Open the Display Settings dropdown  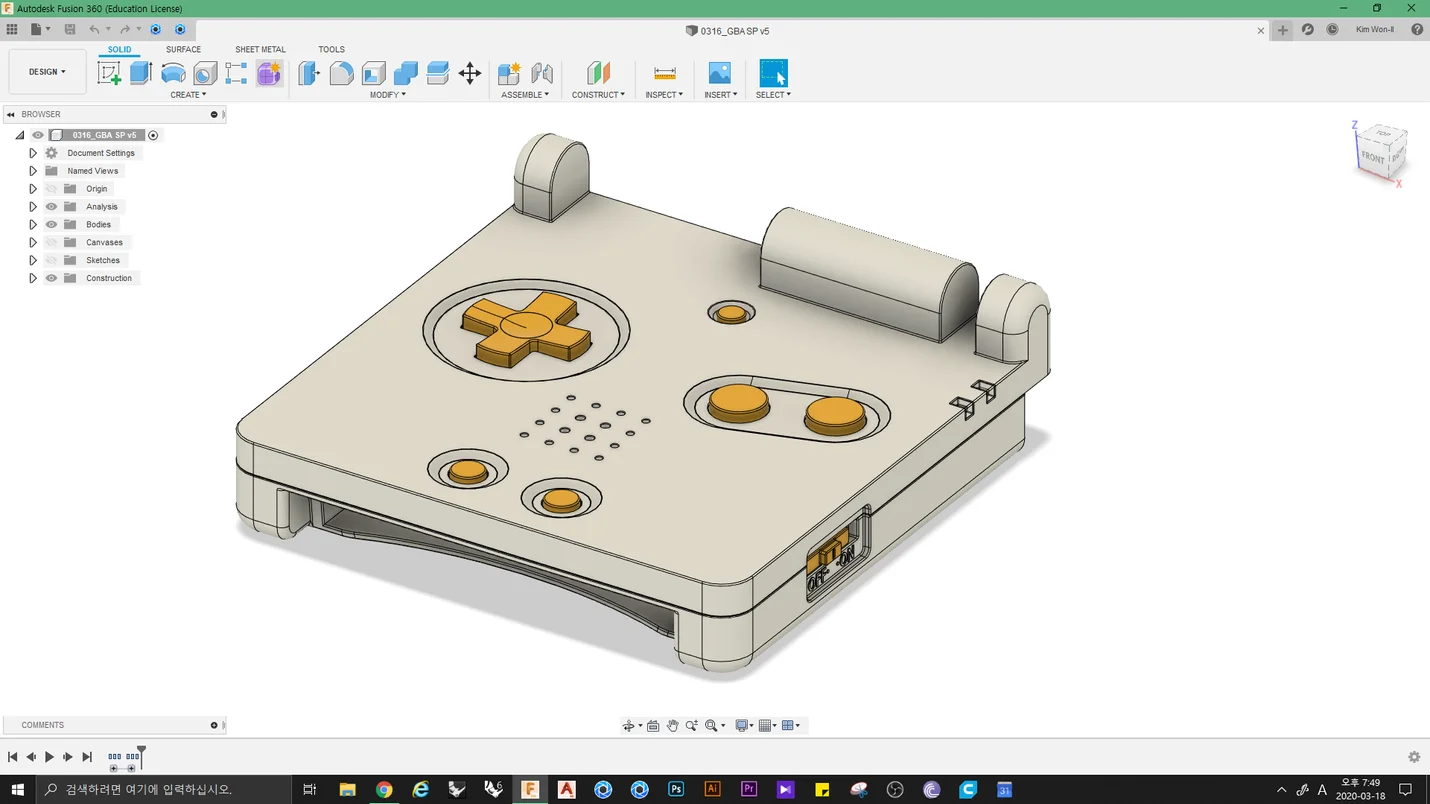(744, 726)
